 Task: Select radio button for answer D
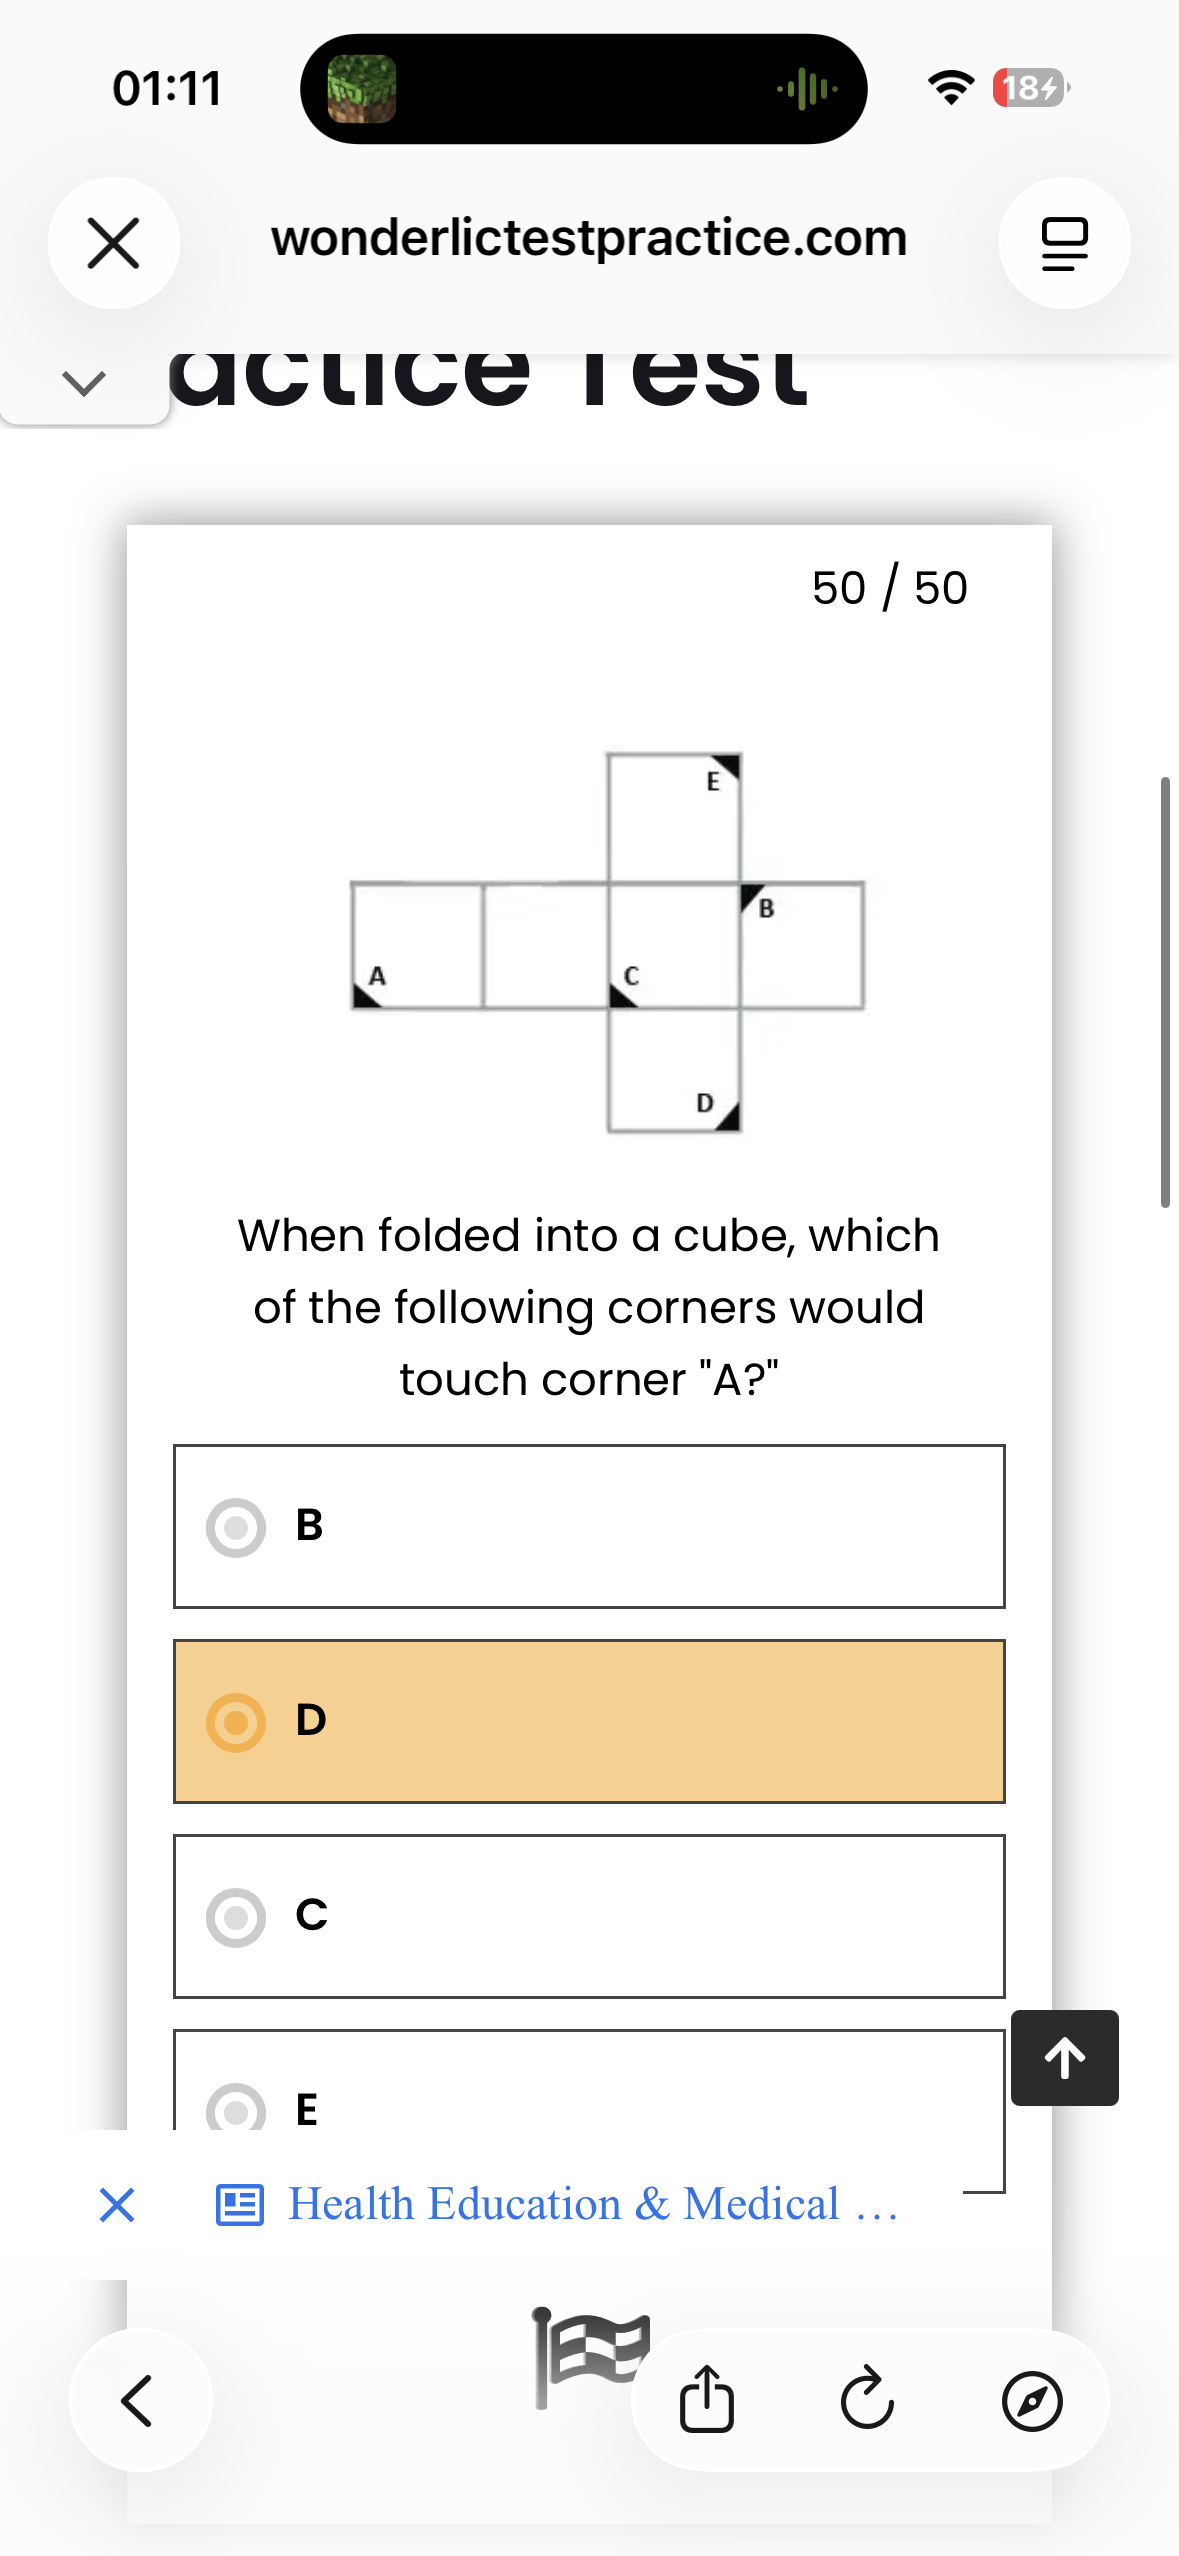(x=236, y=1722)
